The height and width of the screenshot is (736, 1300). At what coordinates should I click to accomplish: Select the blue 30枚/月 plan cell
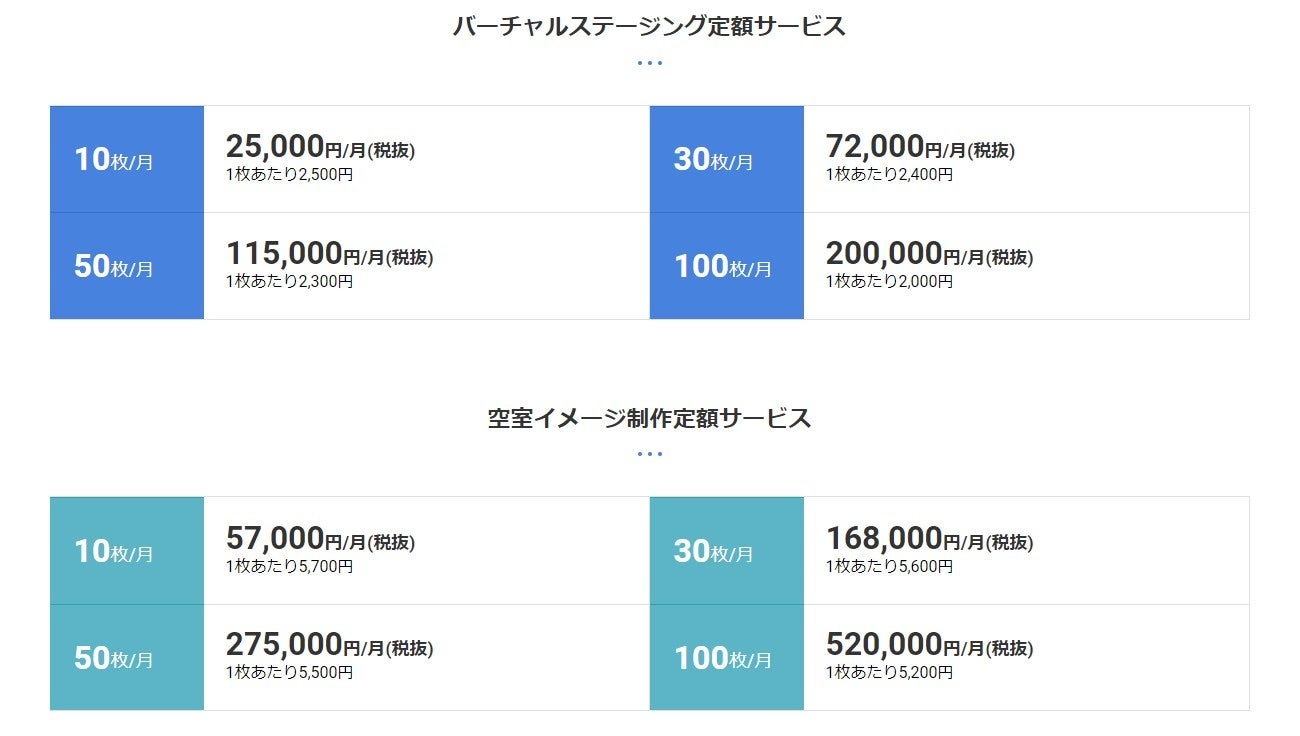pos(727,159)
